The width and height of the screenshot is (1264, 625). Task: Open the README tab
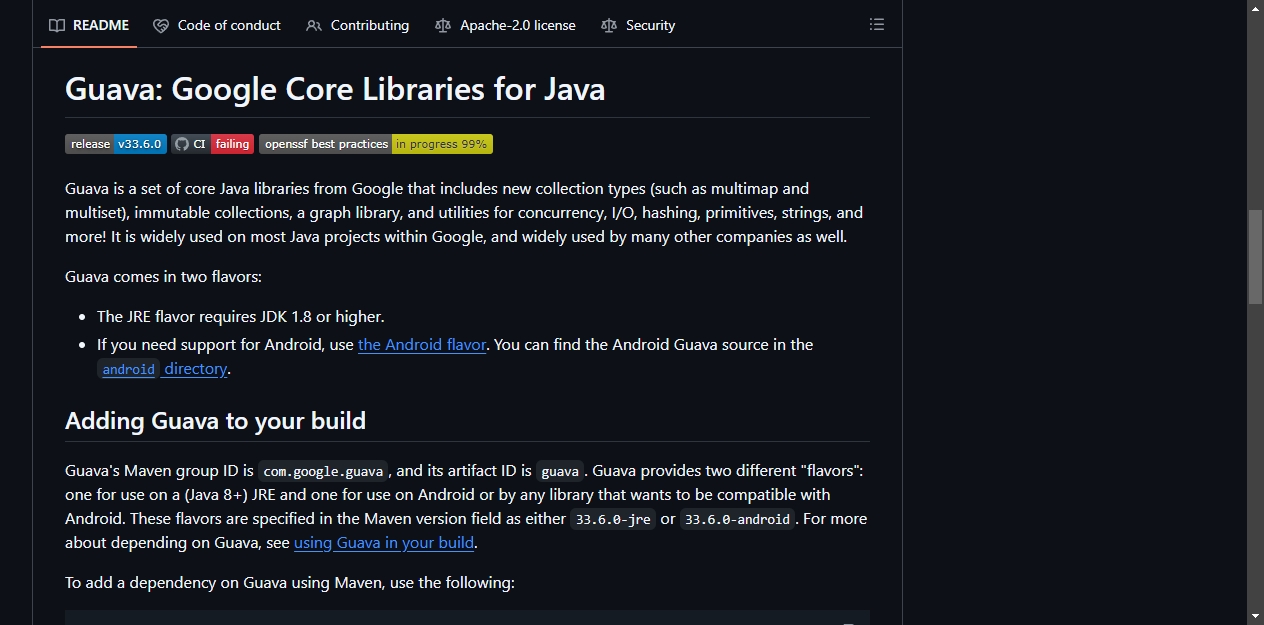89,25
